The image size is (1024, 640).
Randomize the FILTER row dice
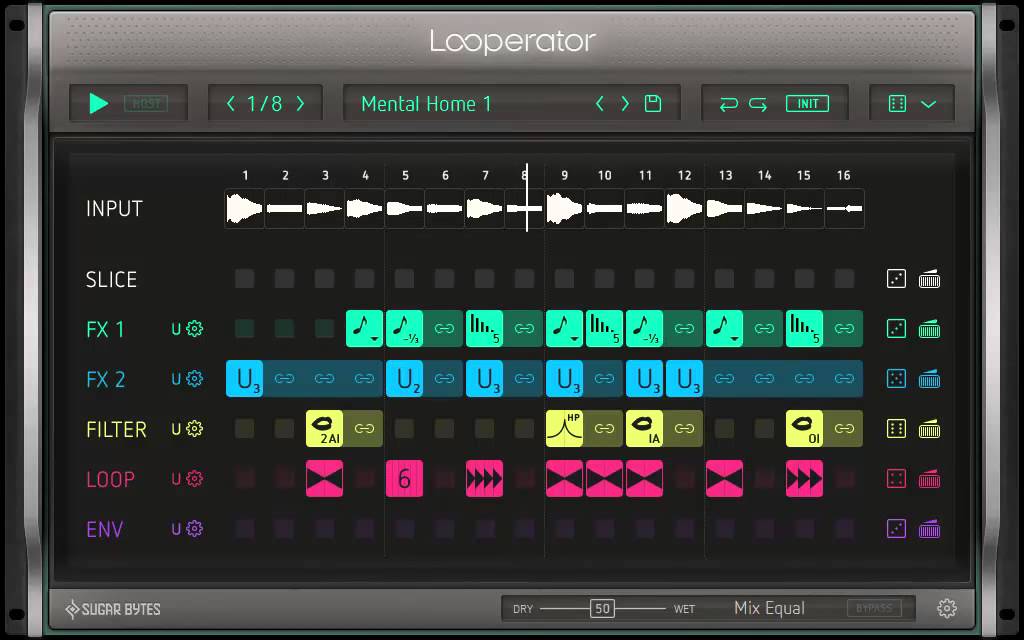click(x=897, y=429)
